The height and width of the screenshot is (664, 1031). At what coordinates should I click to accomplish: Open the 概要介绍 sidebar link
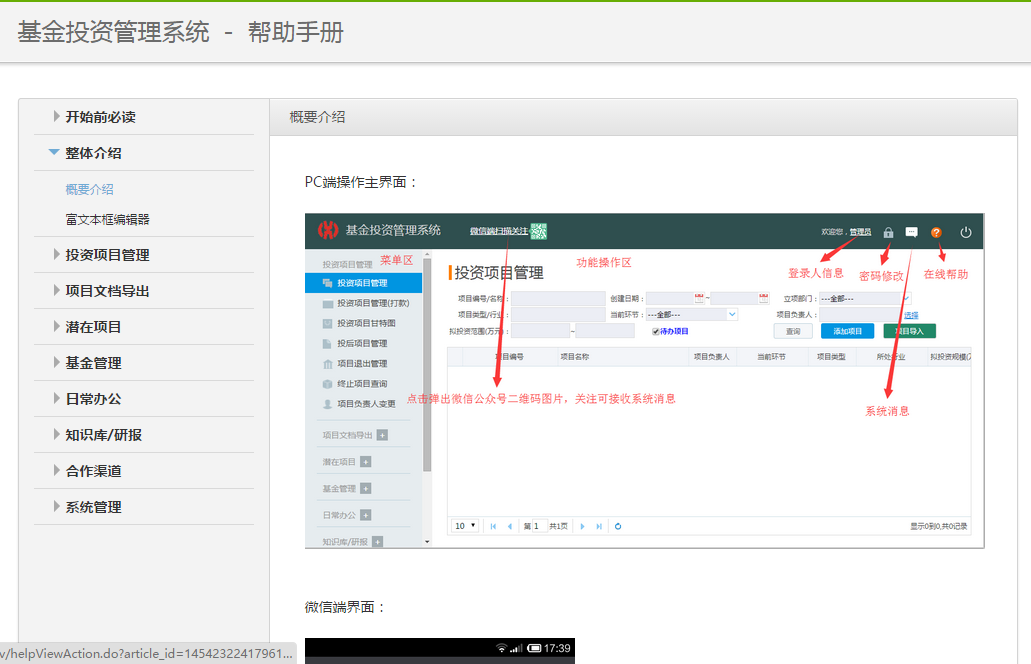90,189
